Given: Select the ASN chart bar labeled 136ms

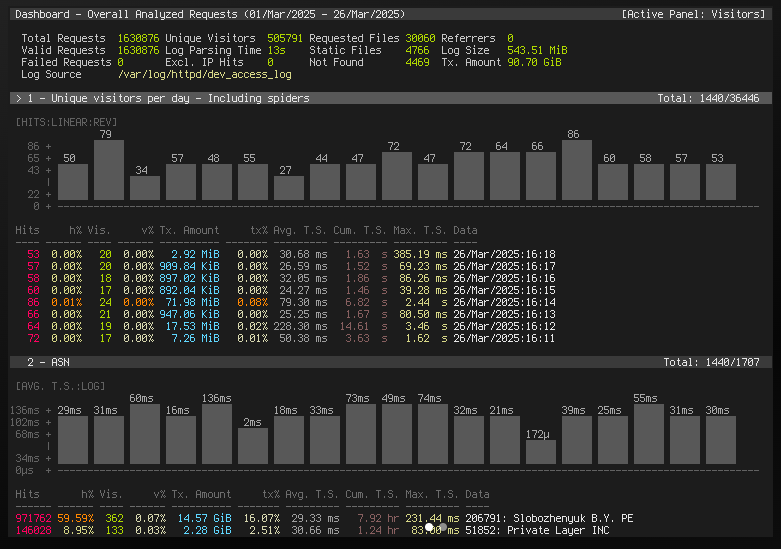Looking at the screenshot, I should pyautogui.click(x=217, y=434).
